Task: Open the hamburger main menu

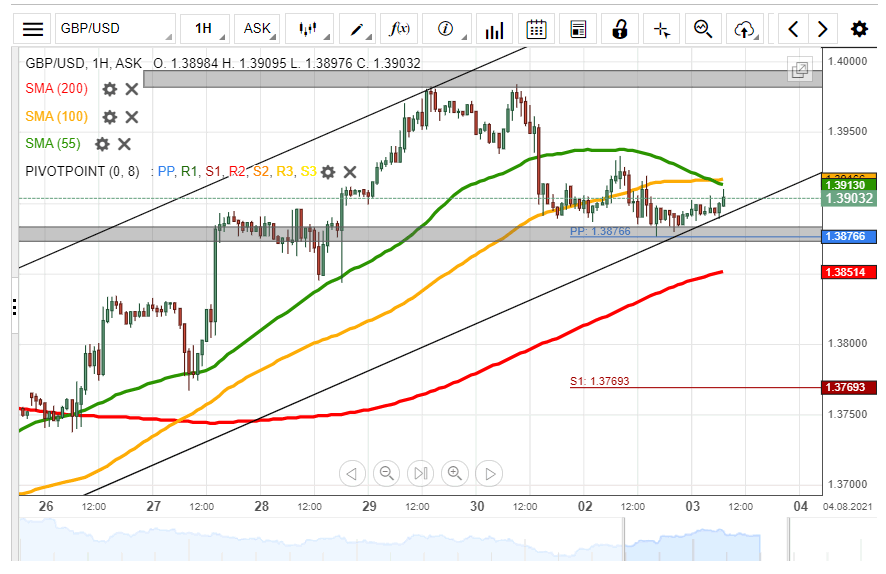Action: point(32,29)
